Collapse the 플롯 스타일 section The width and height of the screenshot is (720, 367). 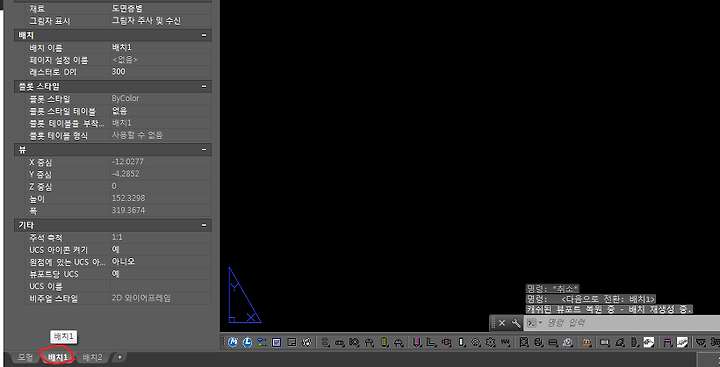click(x=203, y=86)
